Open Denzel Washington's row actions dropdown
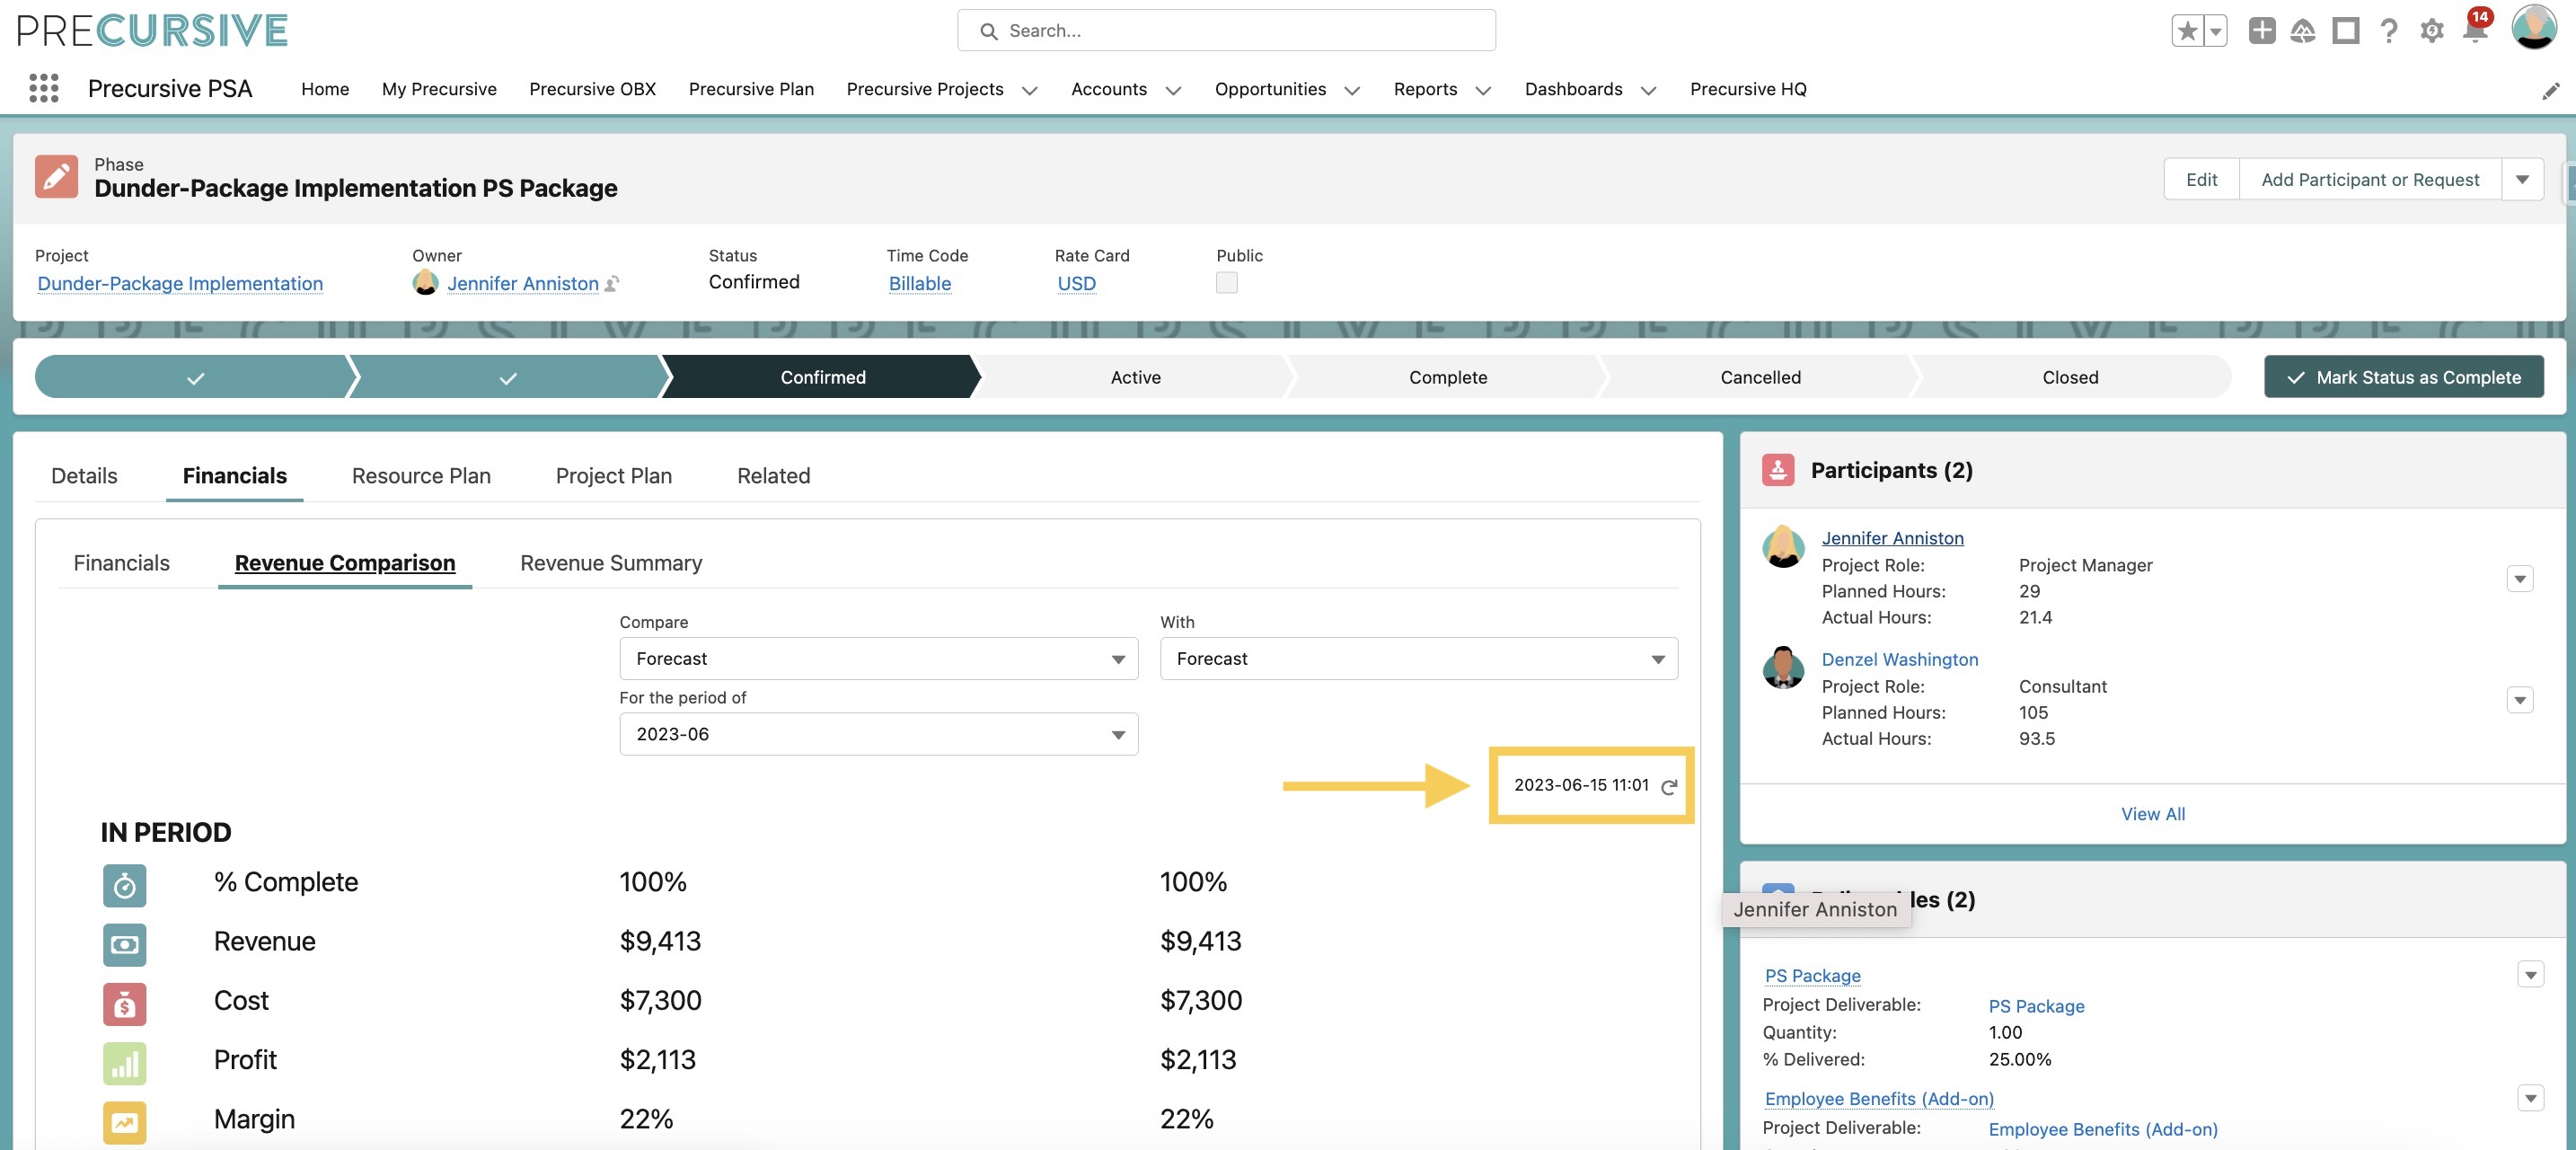 click(2521, 700)
